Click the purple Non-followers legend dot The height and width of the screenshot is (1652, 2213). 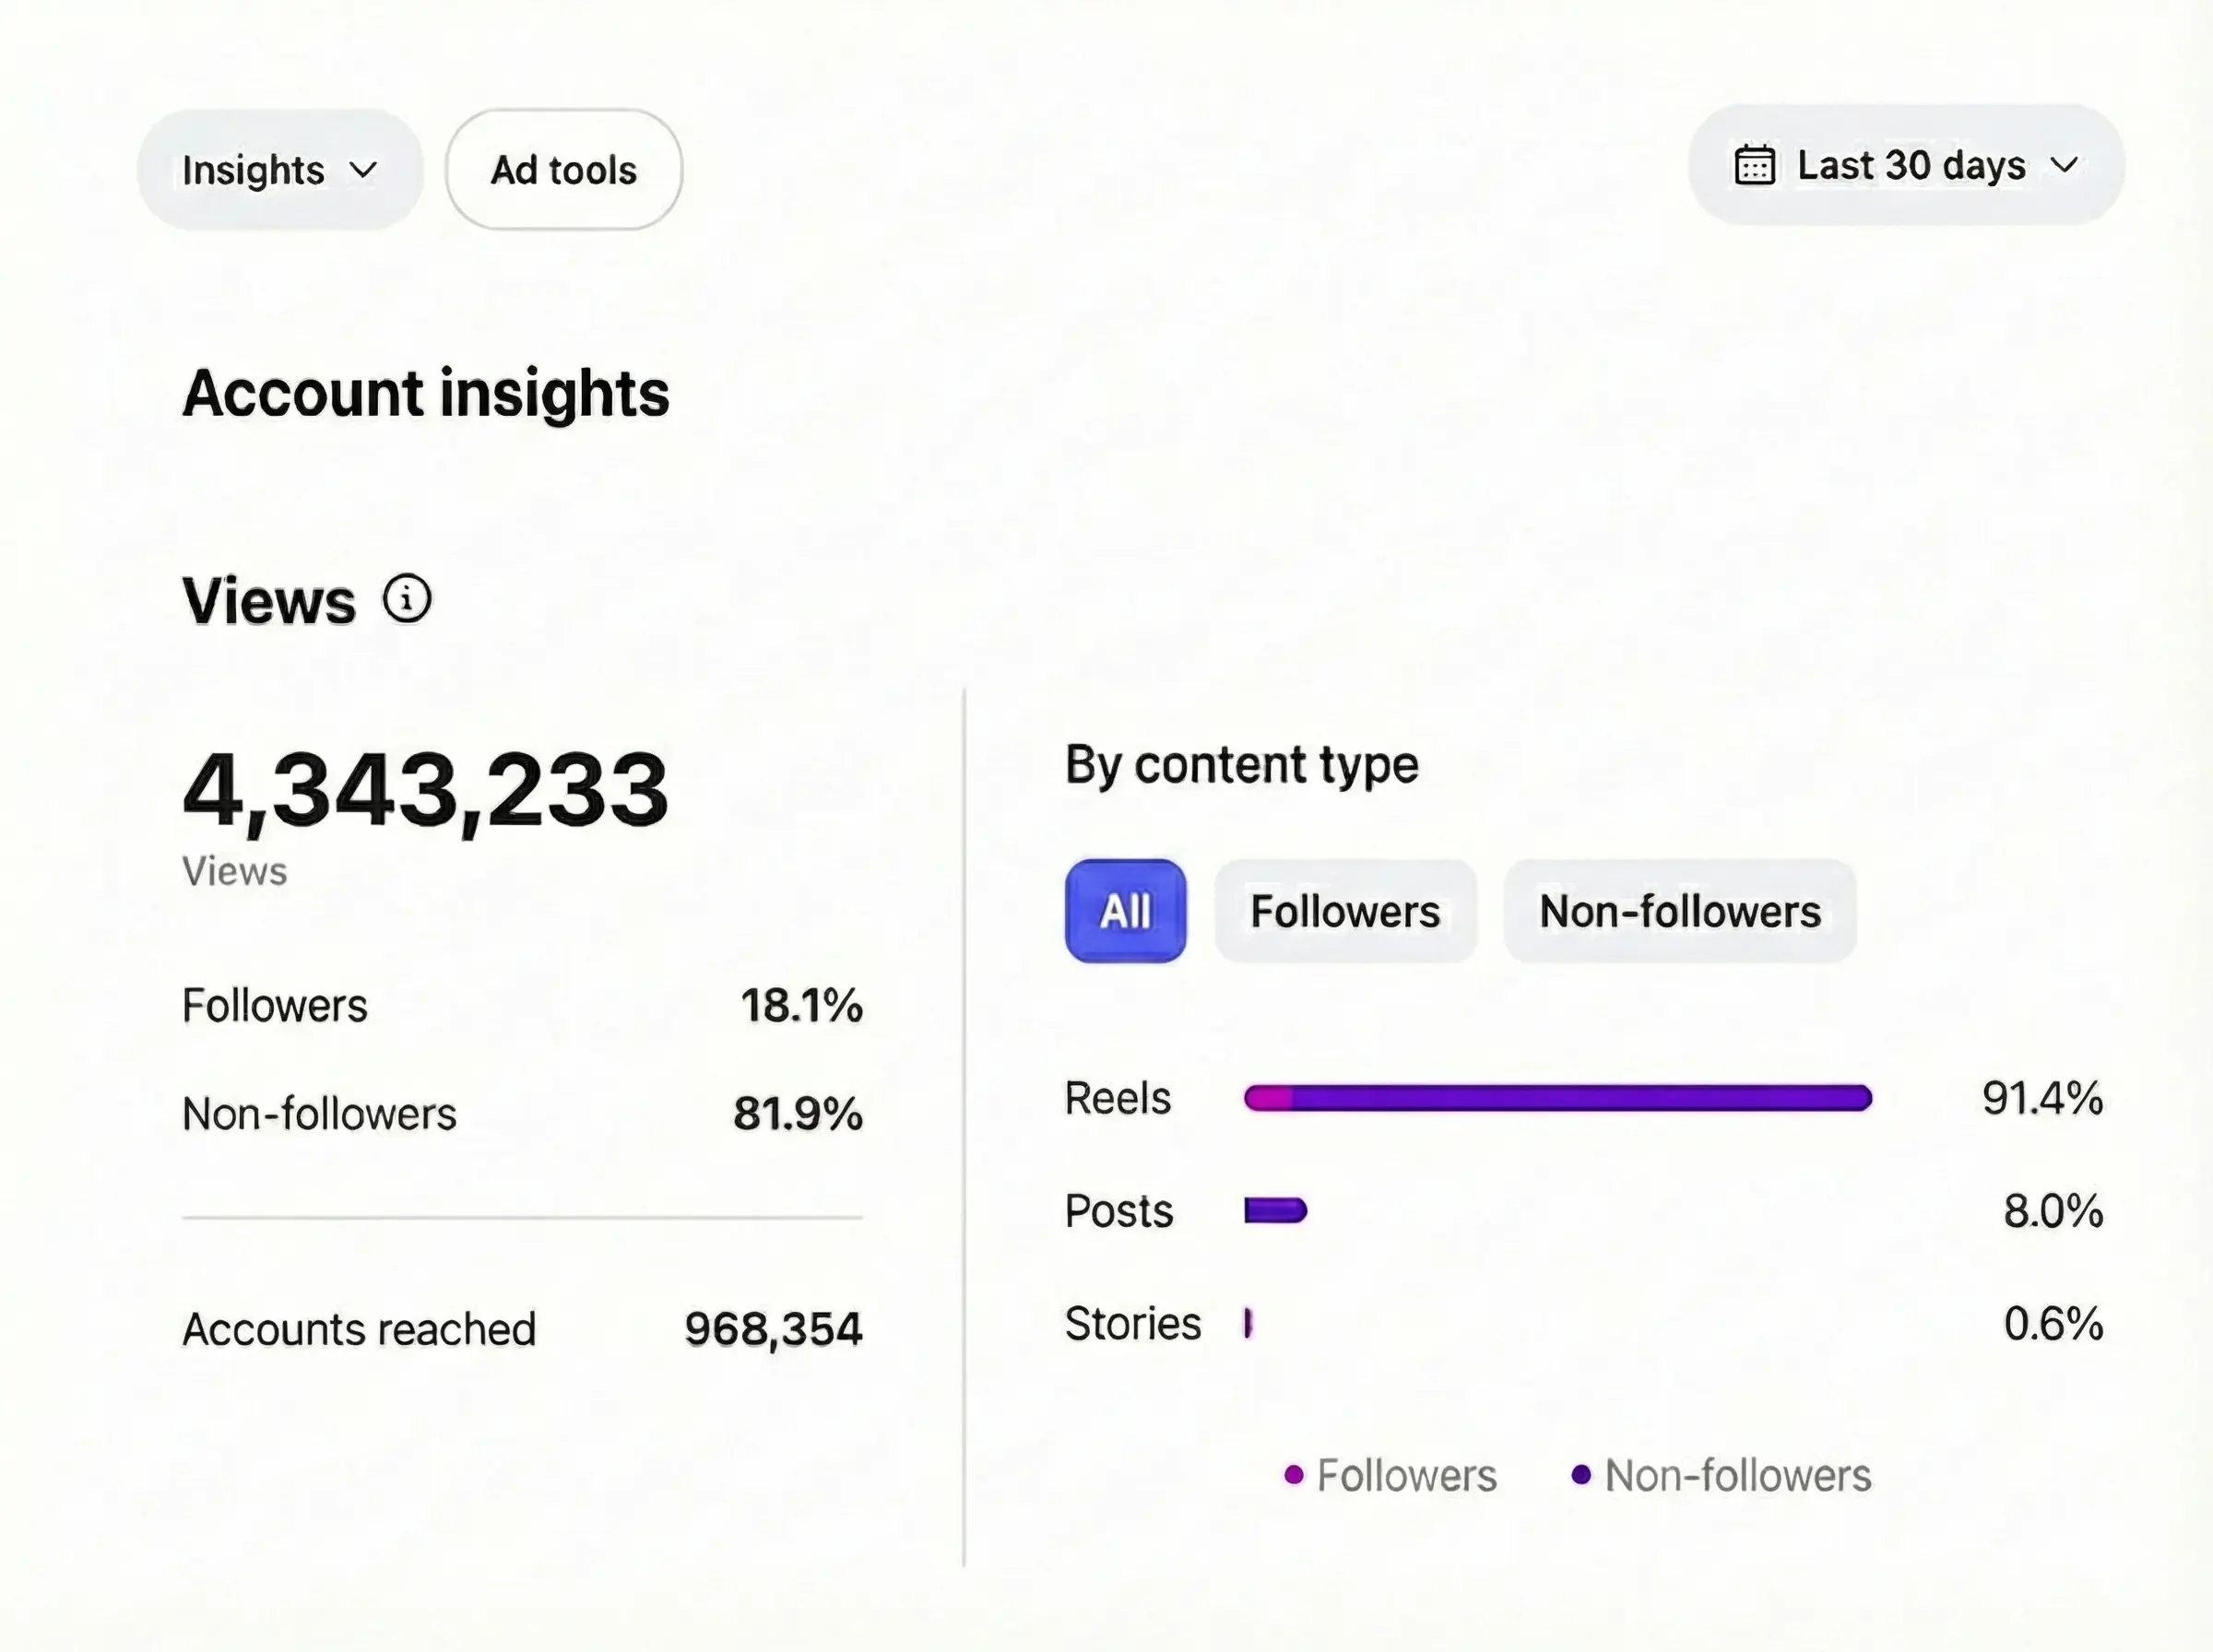tap(1581, 1475)
